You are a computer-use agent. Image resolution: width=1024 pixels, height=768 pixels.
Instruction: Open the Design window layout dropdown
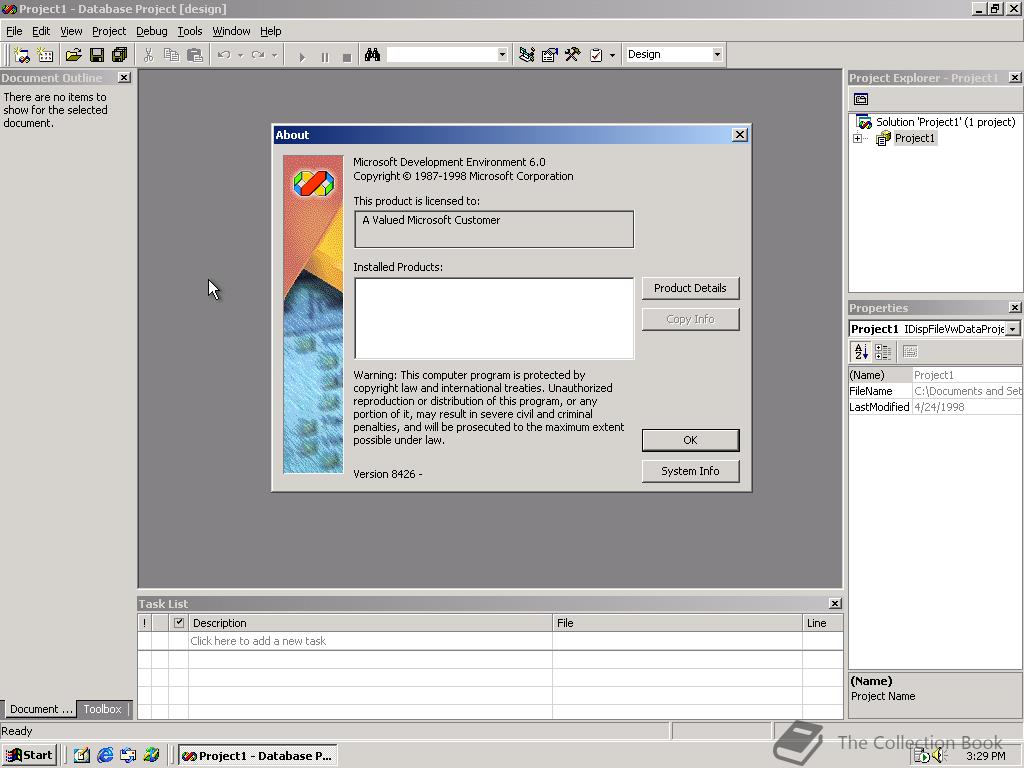point(717,54)
